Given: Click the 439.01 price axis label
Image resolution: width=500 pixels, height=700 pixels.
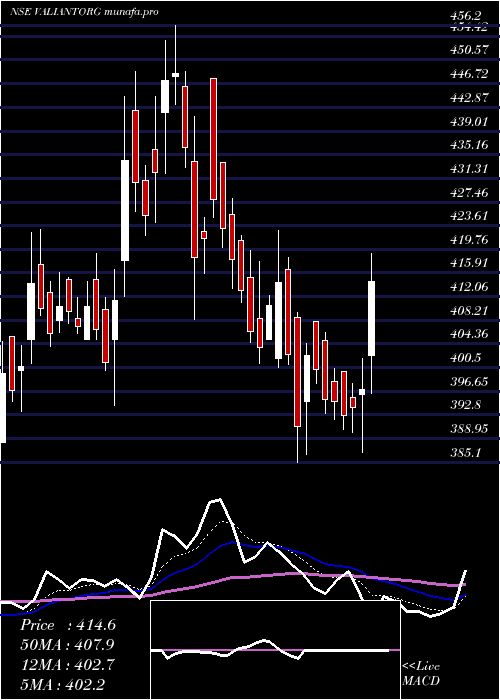Looking at the screenshot, I should [468, 122].
